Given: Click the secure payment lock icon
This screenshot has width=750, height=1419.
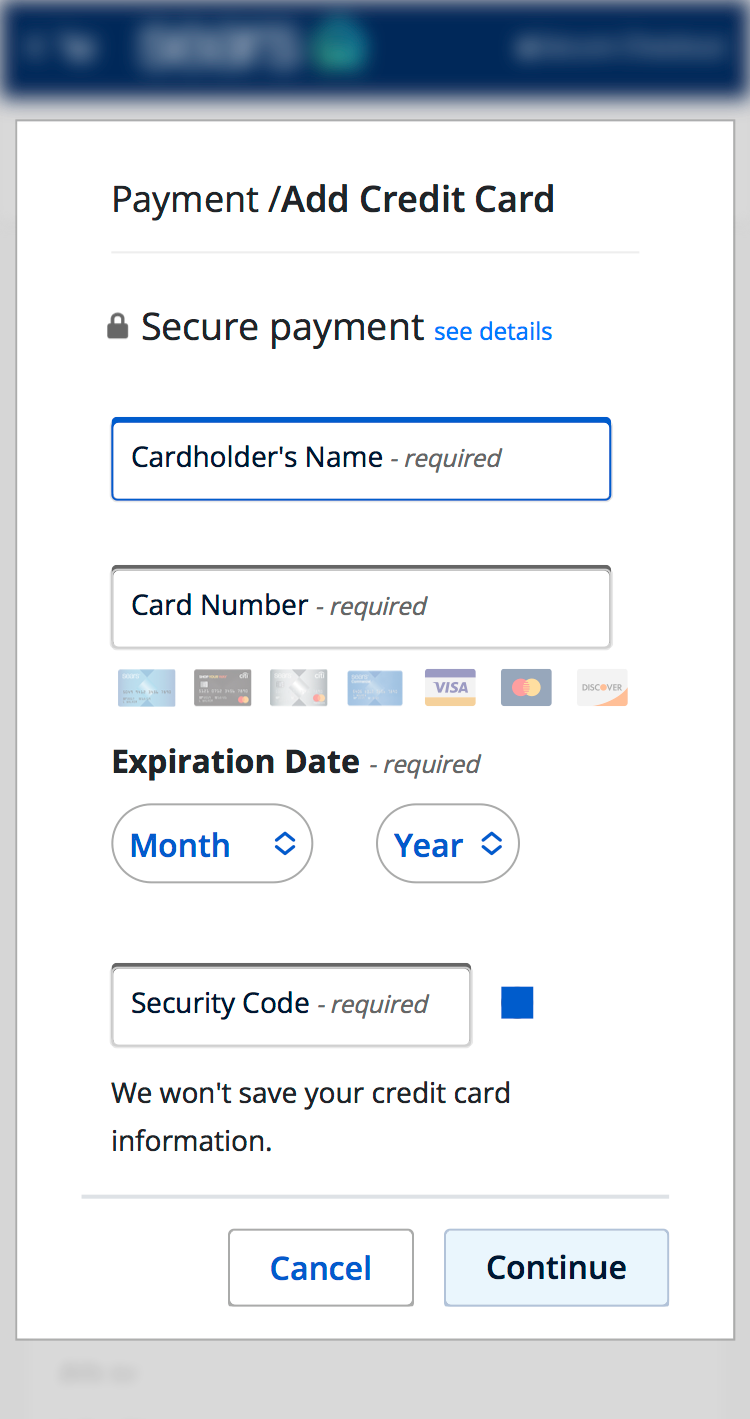Looking at the screenshot, I should (118, 325).
